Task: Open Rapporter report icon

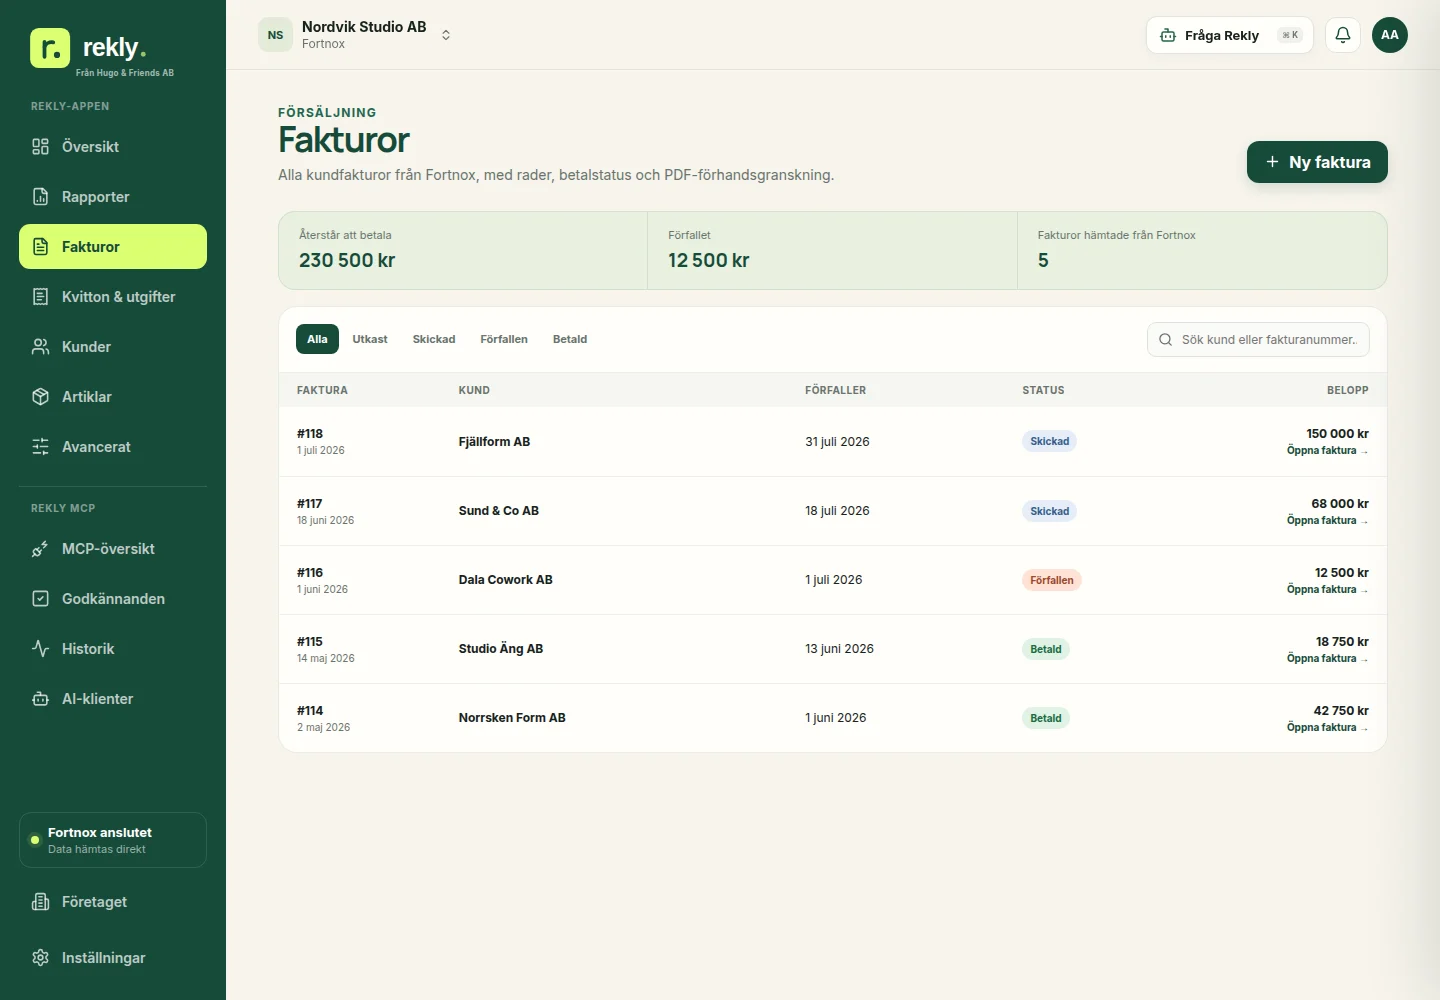Action: (40, 197)
